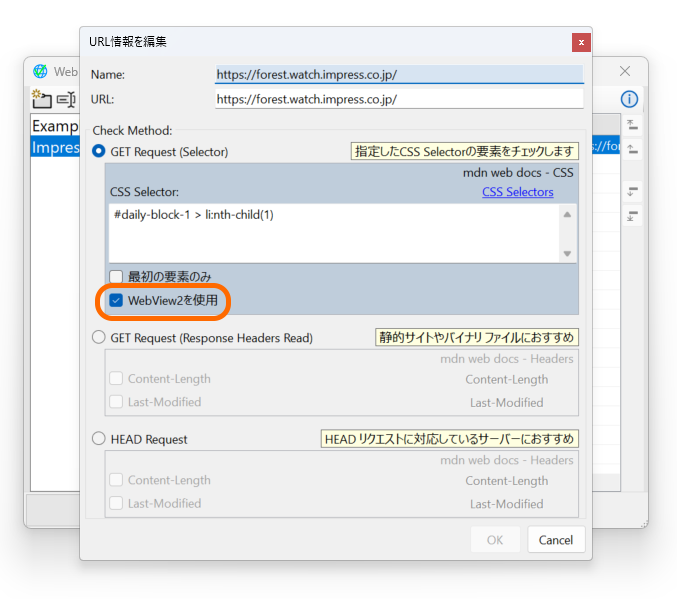Select GET Request (Selector) radio button

(99, 151)
